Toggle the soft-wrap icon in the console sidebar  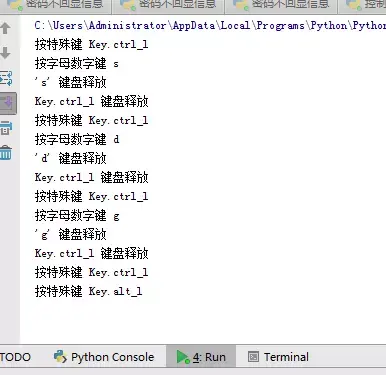coord(6,78)
